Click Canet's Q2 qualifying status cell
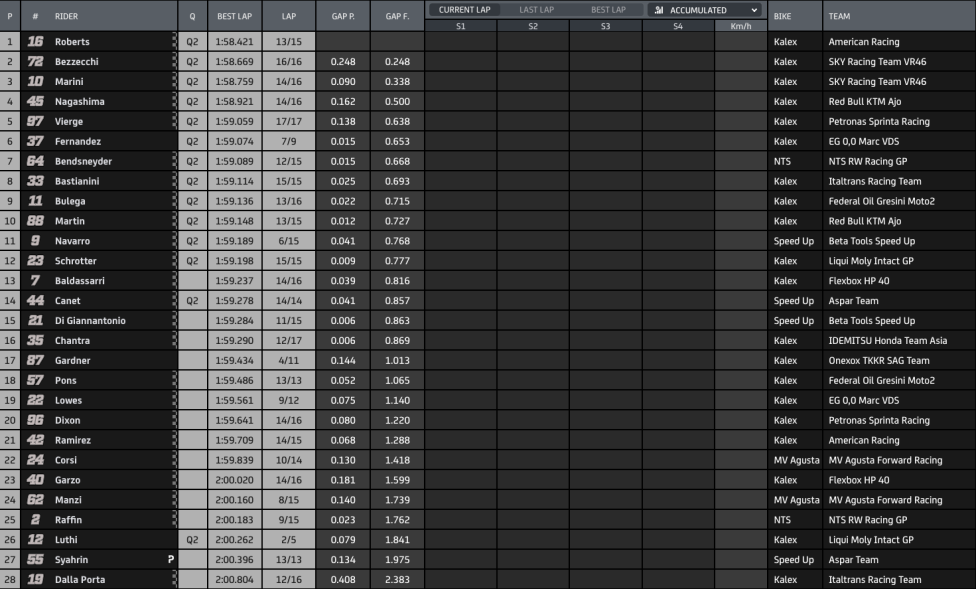This screenshot has height=589, width=976. pyautogui.click(x=192, y=301)
